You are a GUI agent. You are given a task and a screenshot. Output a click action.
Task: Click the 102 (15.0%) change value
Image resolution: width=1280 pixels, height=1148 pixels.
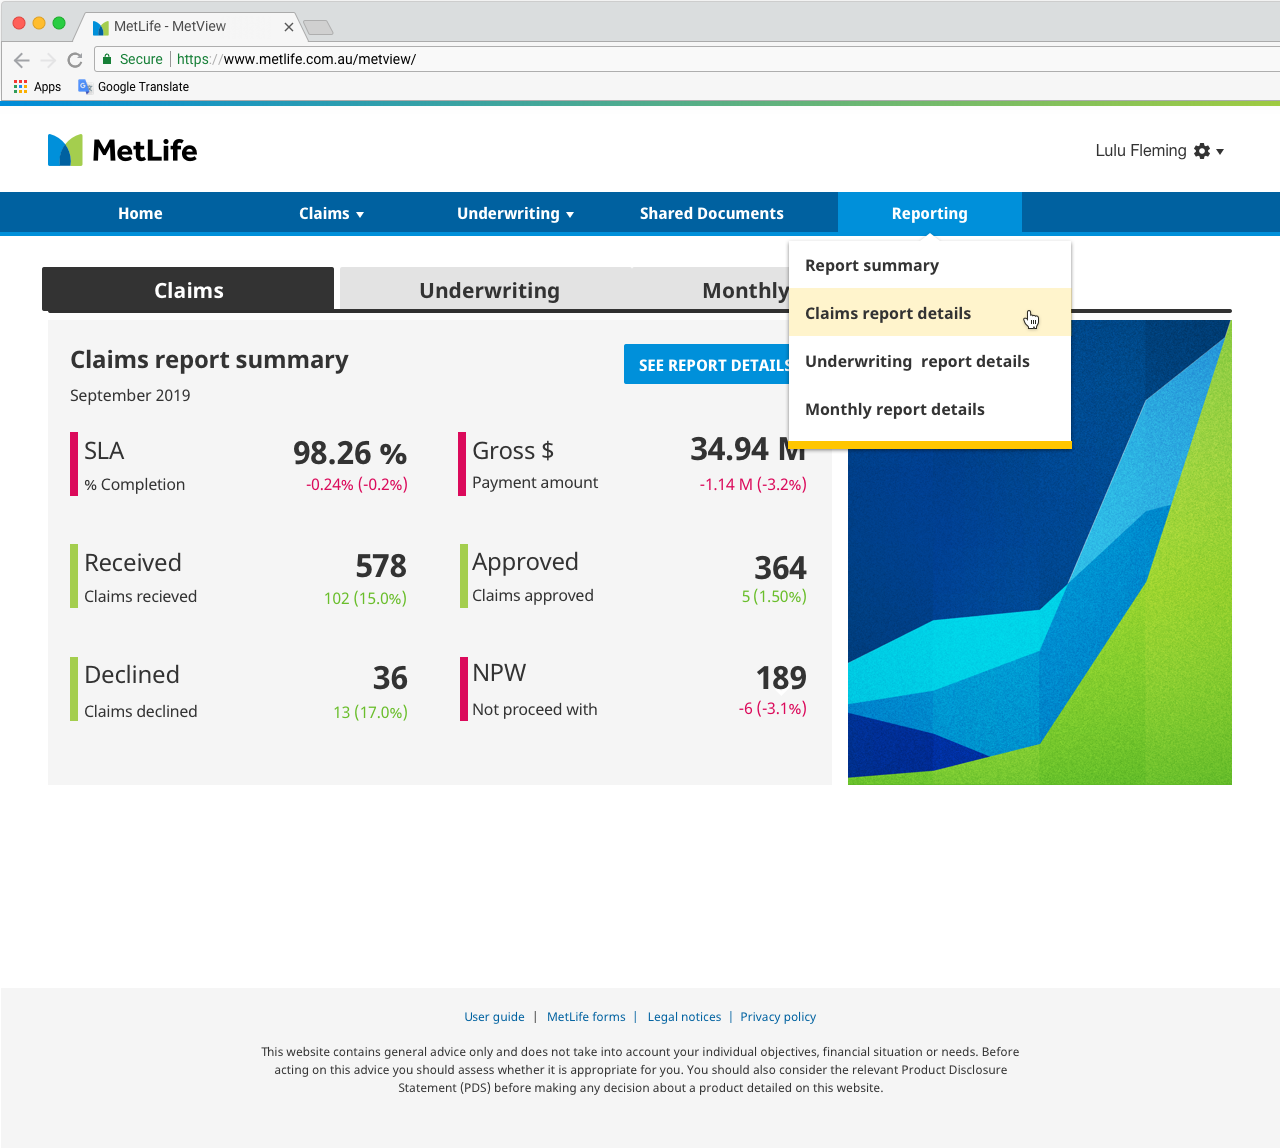365,598
